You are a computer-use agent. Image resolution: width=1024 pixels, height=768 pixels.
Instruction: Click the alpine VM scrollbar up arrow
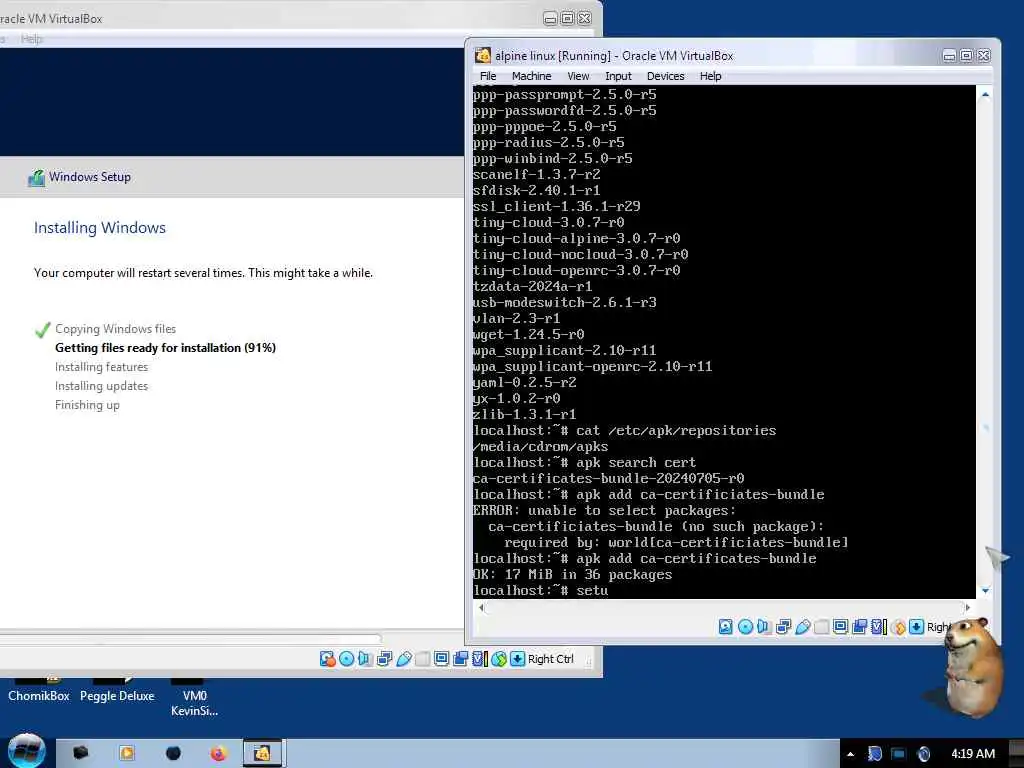[985, 95]
